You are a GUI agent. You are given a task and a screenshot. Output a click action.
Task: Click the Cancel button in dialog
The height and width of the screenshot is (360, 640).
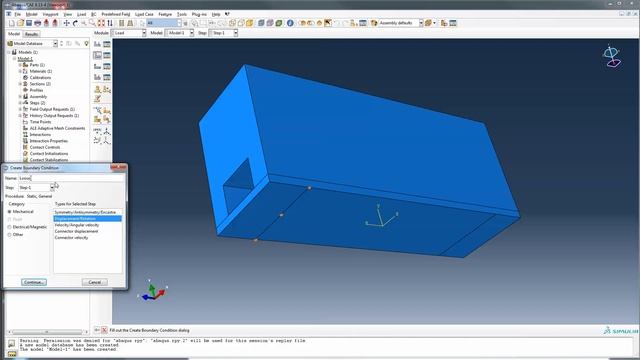pyautogui.click(x=95, y=282)
